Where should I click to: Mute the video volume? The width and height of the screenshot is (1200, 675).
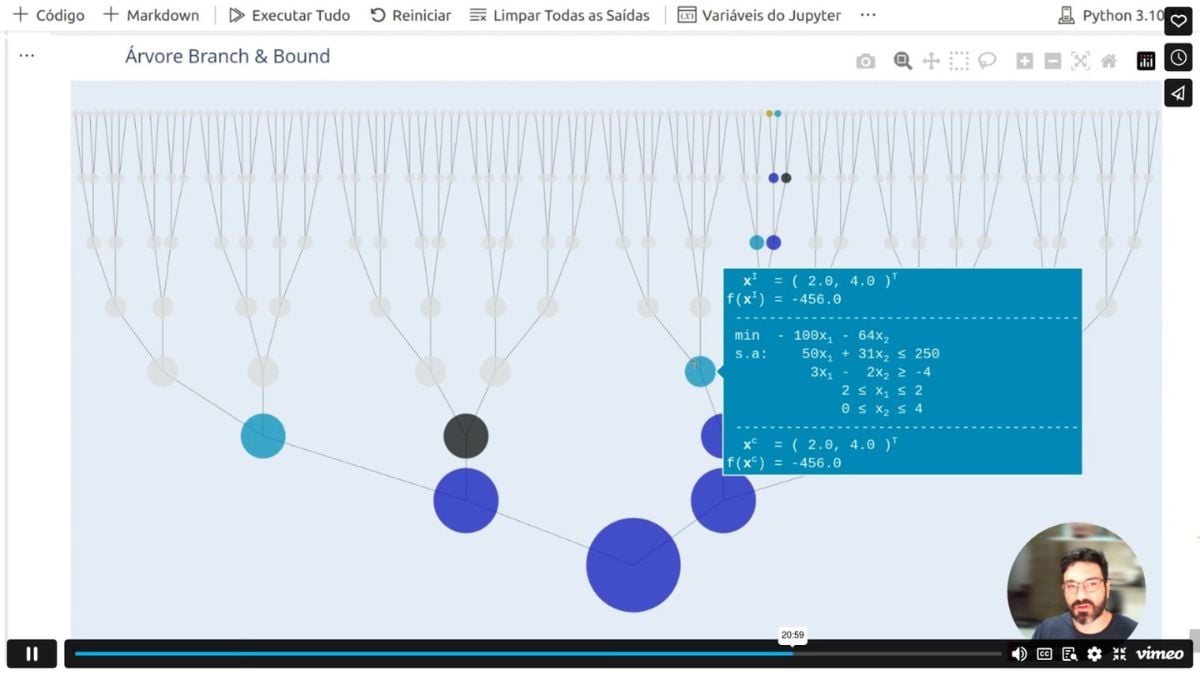point(1019,654)
